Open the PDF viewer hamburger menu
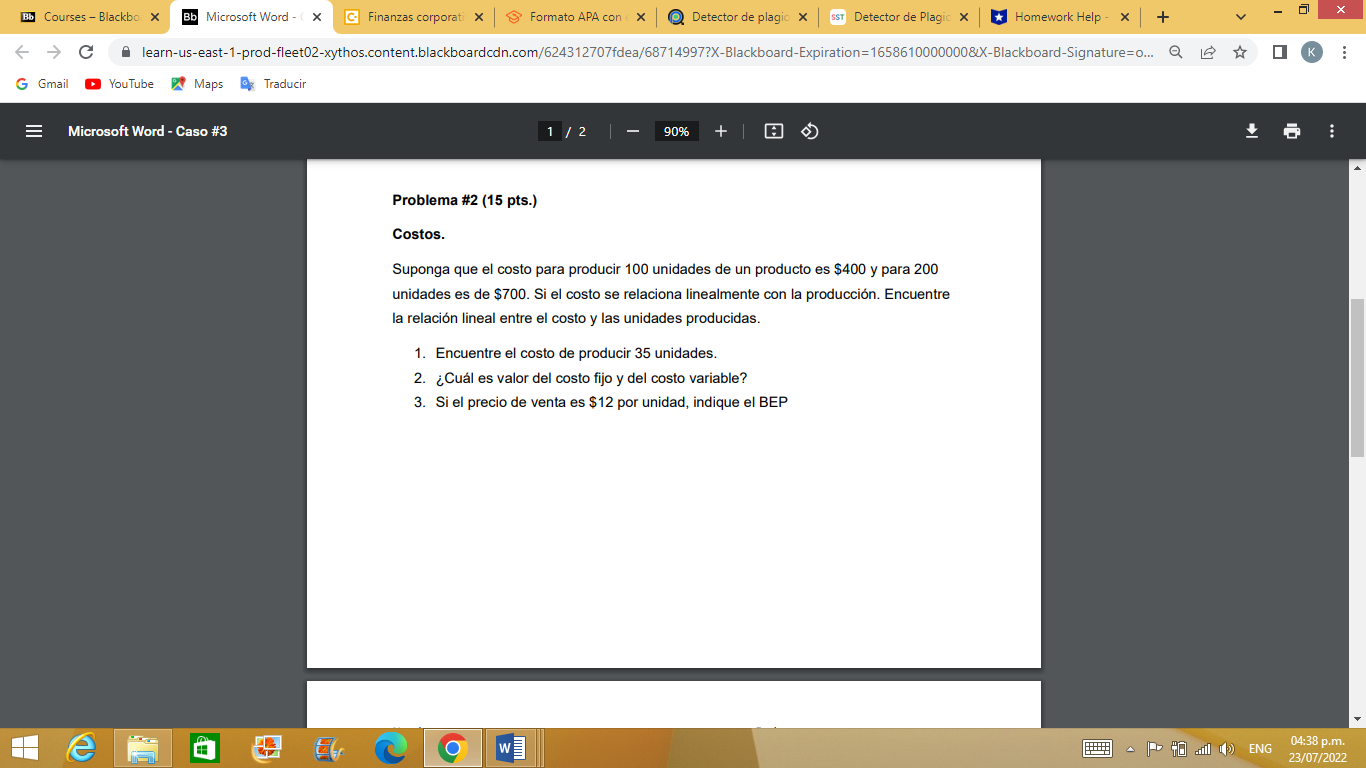This screenshot has width=1366, height=768. [x=33, y=130]
